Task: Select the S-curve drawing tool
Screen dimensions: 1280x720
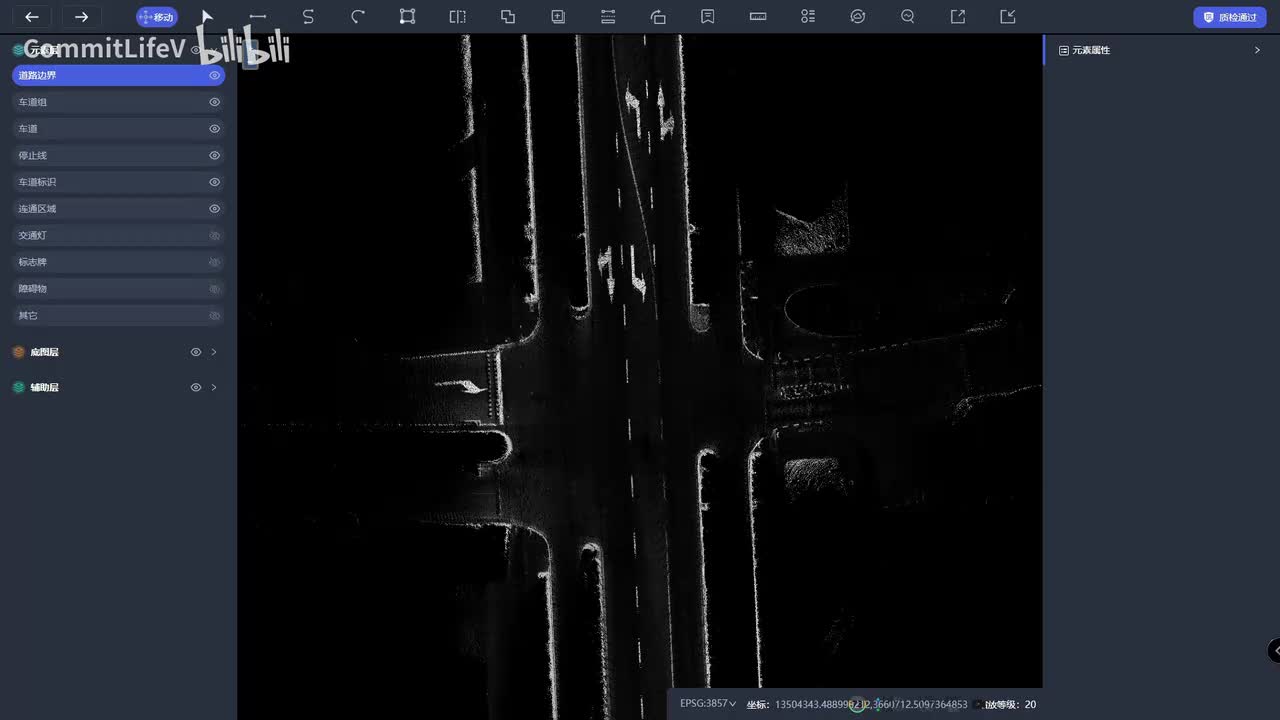Action: [x=308, y=17]
